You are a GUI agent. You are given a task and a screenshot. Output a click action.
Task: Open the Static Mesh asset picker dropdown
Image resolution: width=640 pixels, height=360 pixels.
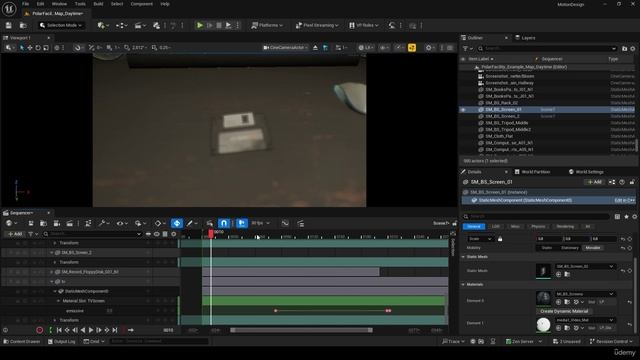pyautogui.click(x=585, y=267)
